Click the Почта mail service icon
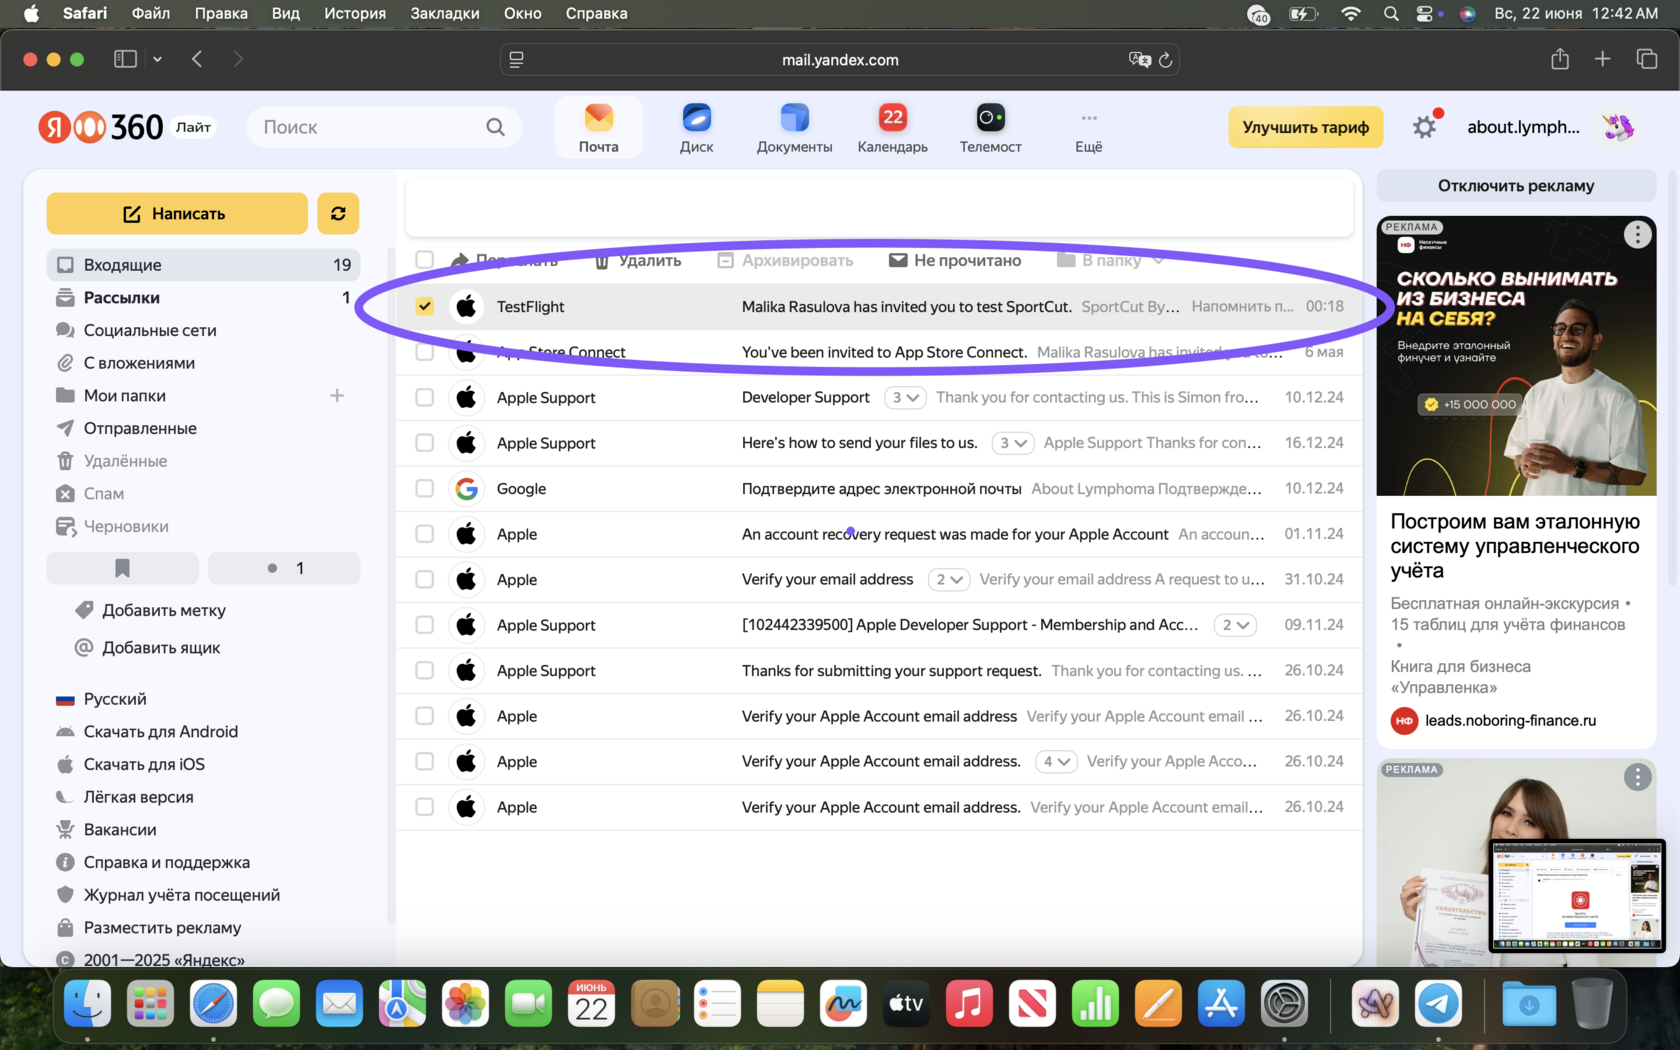The height and width of the screenshot is (1050, 1680). [x=598, y=128]
